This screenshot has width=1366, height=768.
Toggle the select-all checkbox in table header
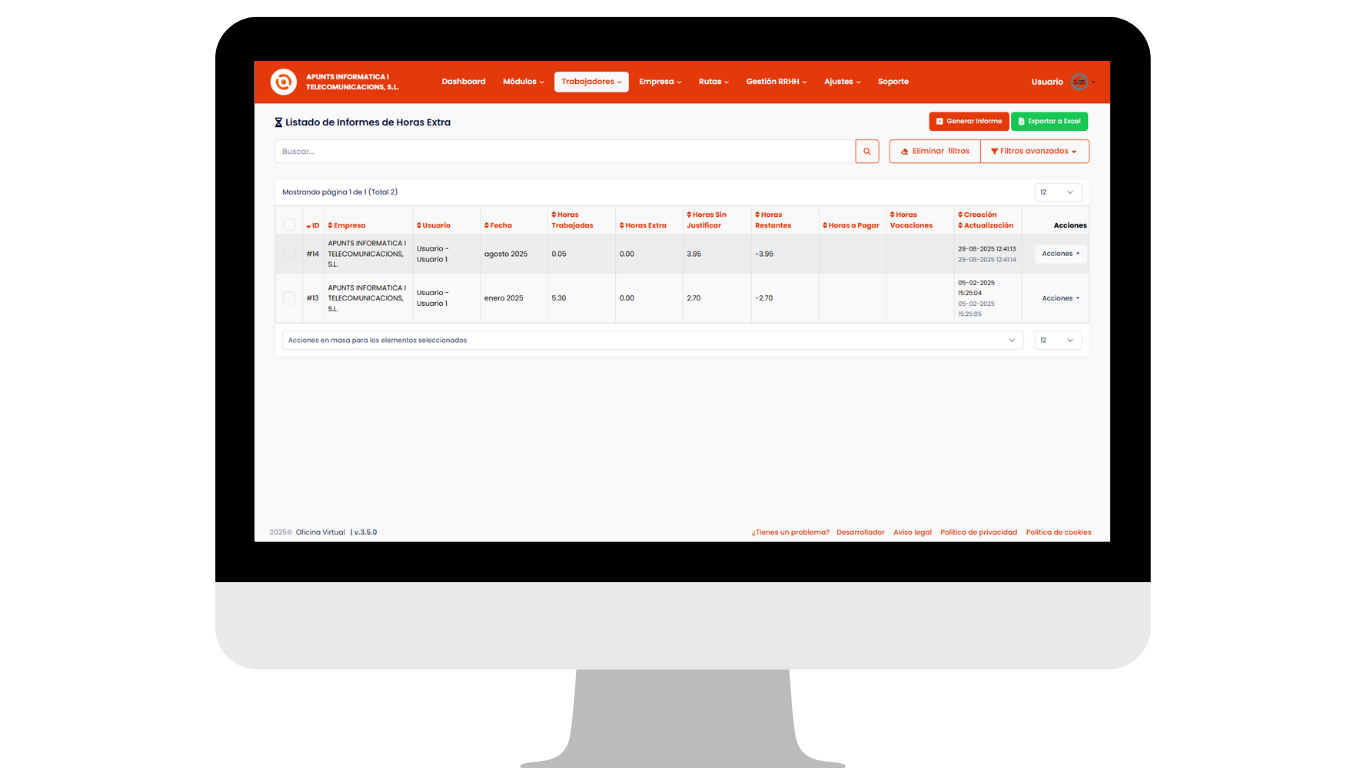pos(289,225)
